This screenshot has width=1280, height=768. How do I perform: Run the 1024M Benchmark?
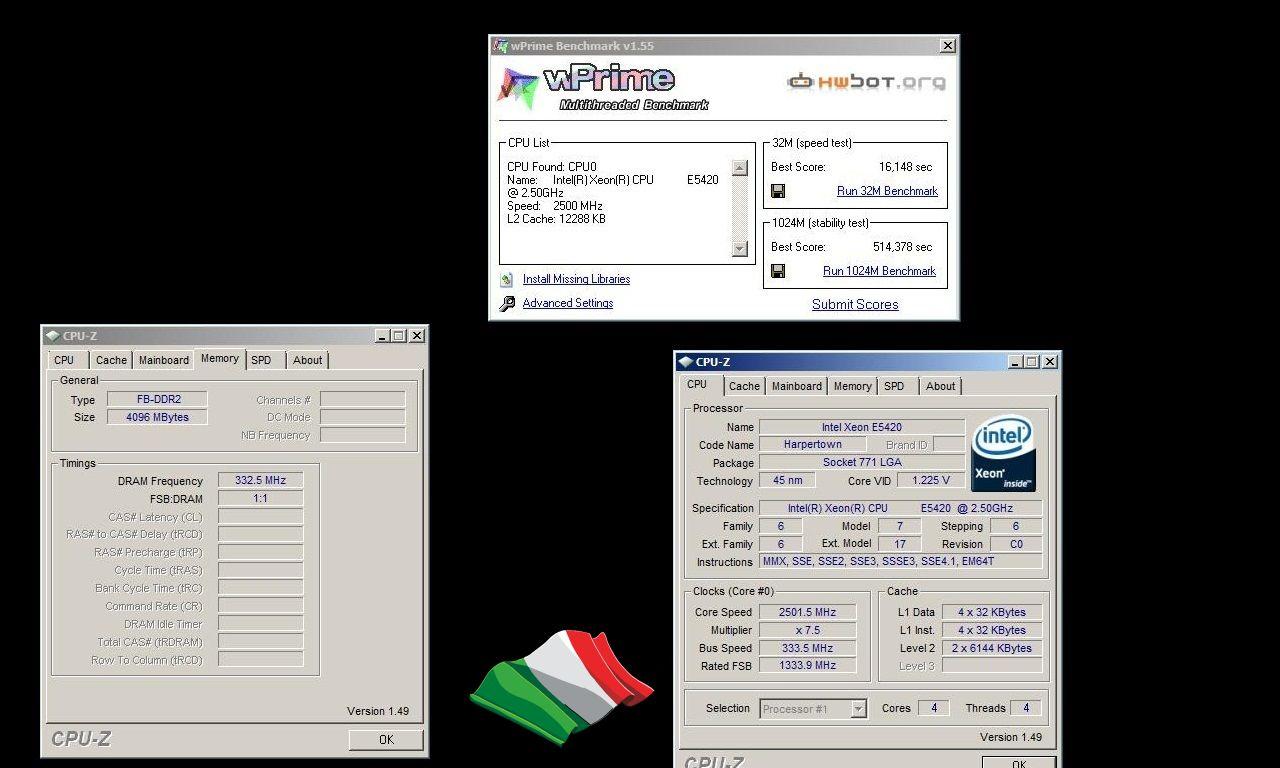tap(879, 271)
